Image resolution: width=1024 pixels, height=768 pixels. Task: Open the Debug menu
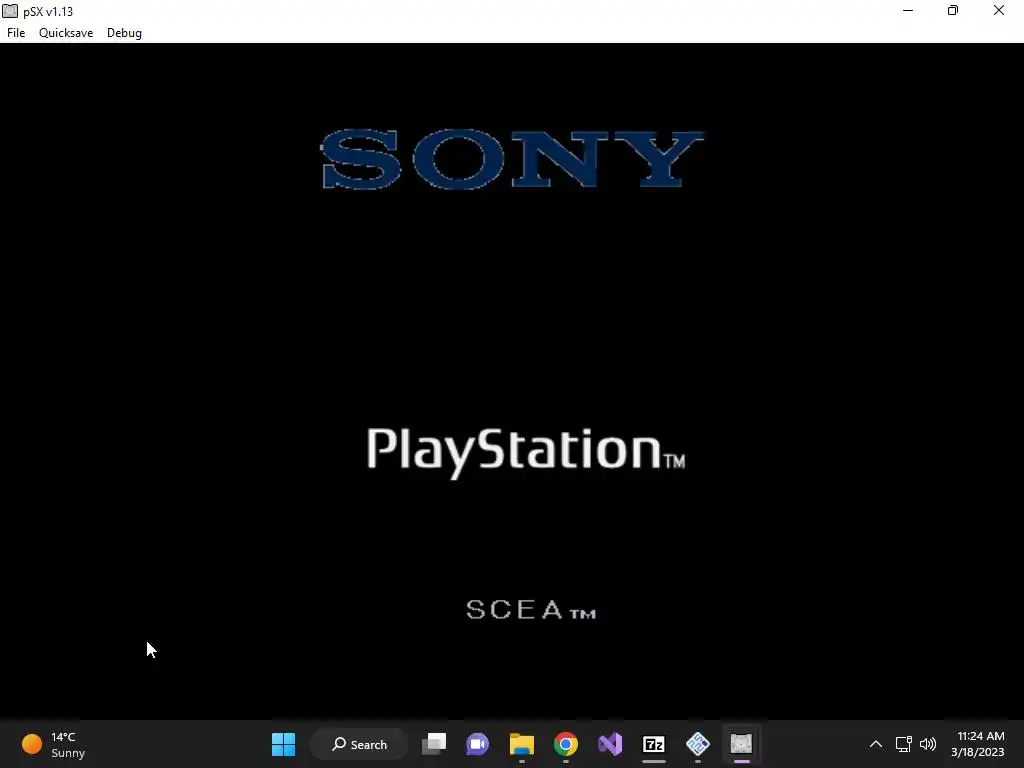[124, 33]
